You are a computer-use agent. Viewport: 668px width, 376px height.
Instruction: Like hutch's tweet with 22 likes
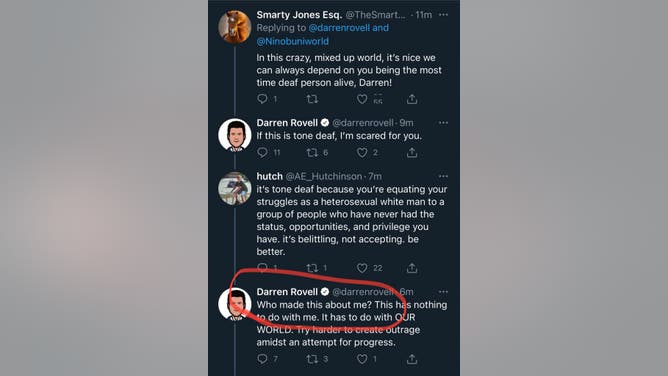click(362, 268)
